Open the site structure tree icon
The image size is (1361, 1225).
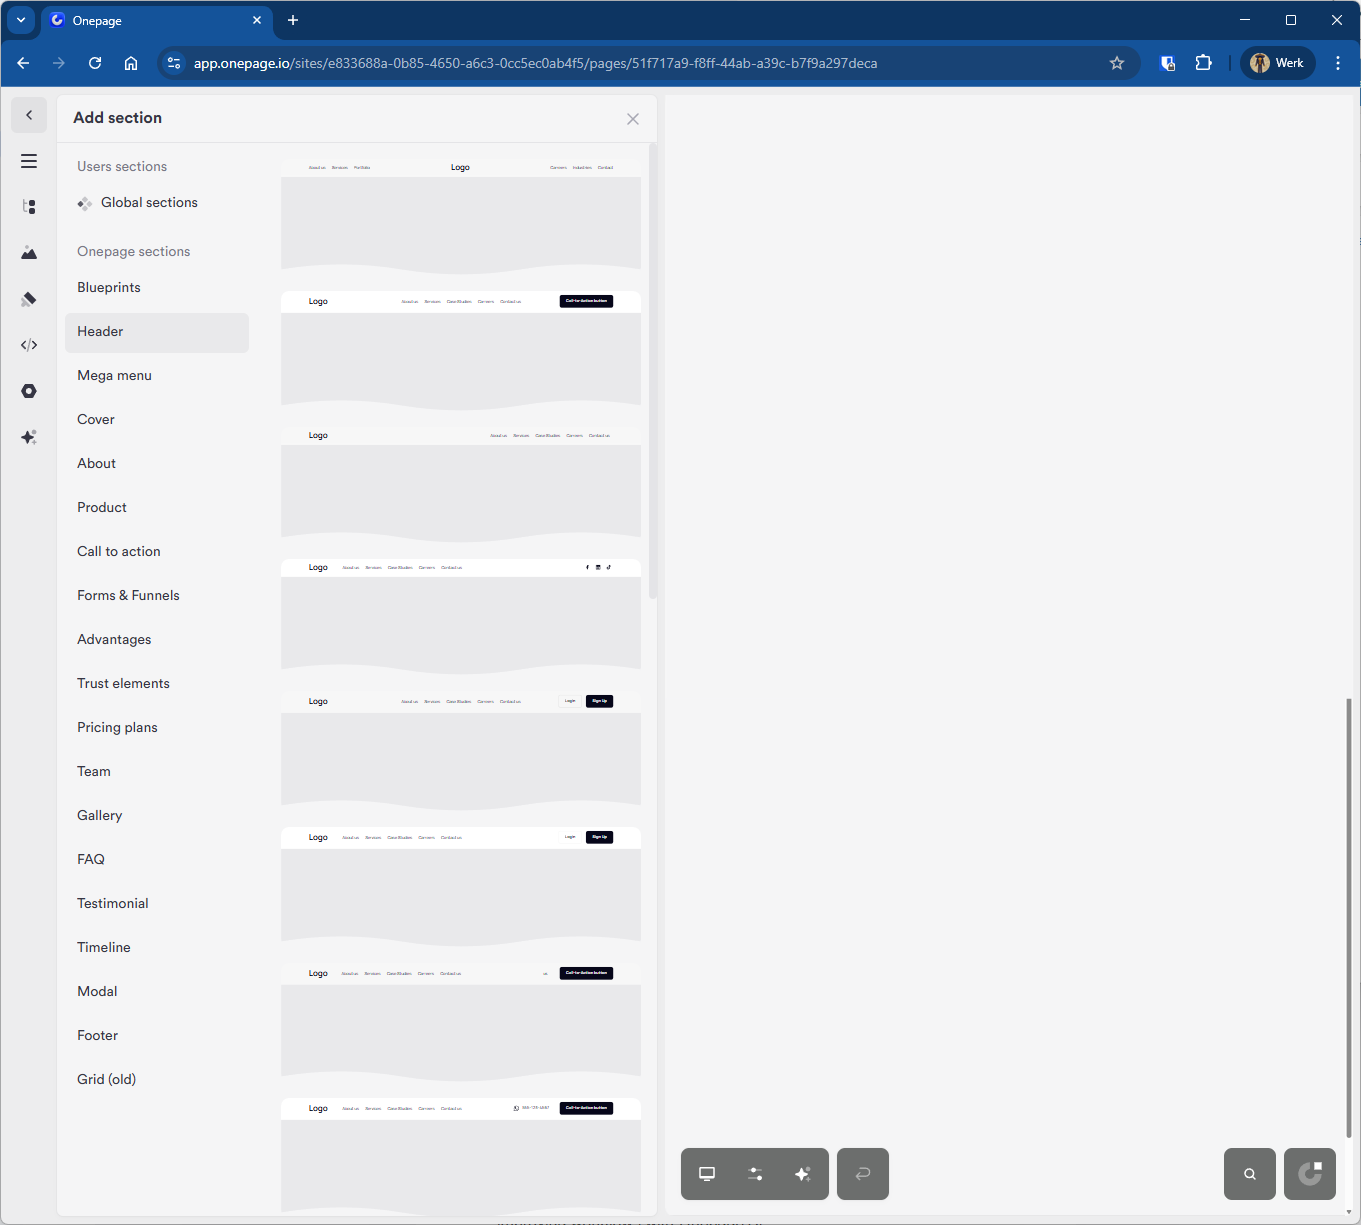pyautogui.click(x=29, y=207)
